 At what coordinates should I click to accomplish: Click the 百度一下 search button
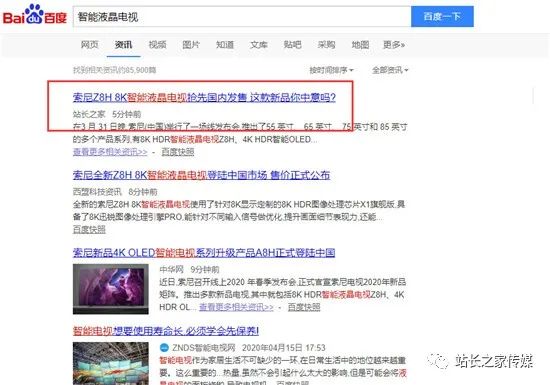tap(442, 16)
